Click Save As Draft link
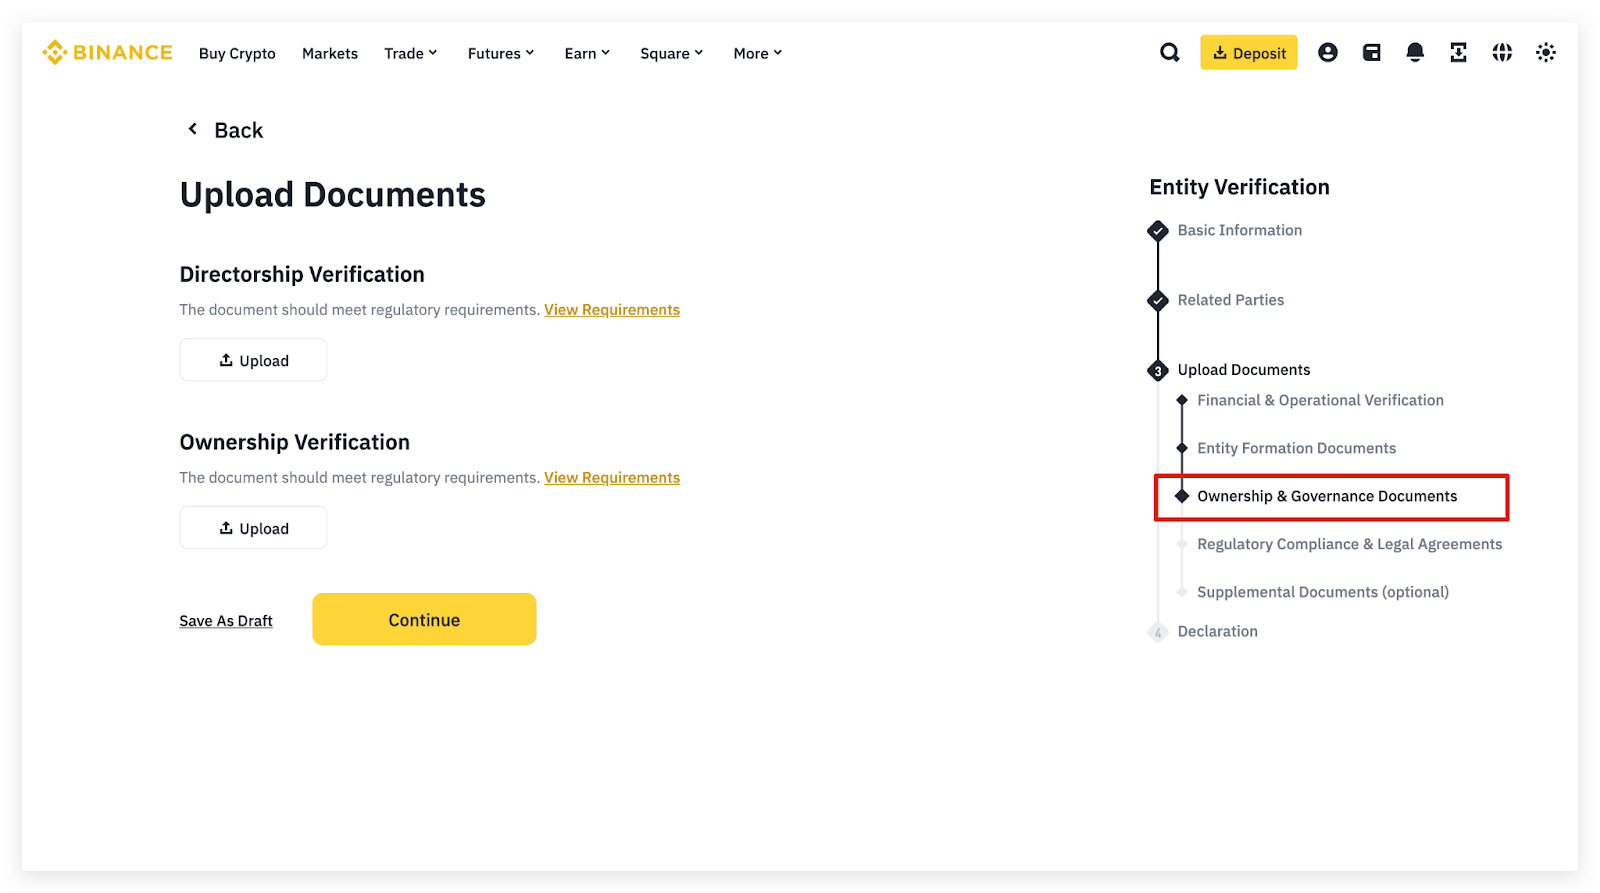This screenshot has width=1600, height=893. click(x=226, y=621)
